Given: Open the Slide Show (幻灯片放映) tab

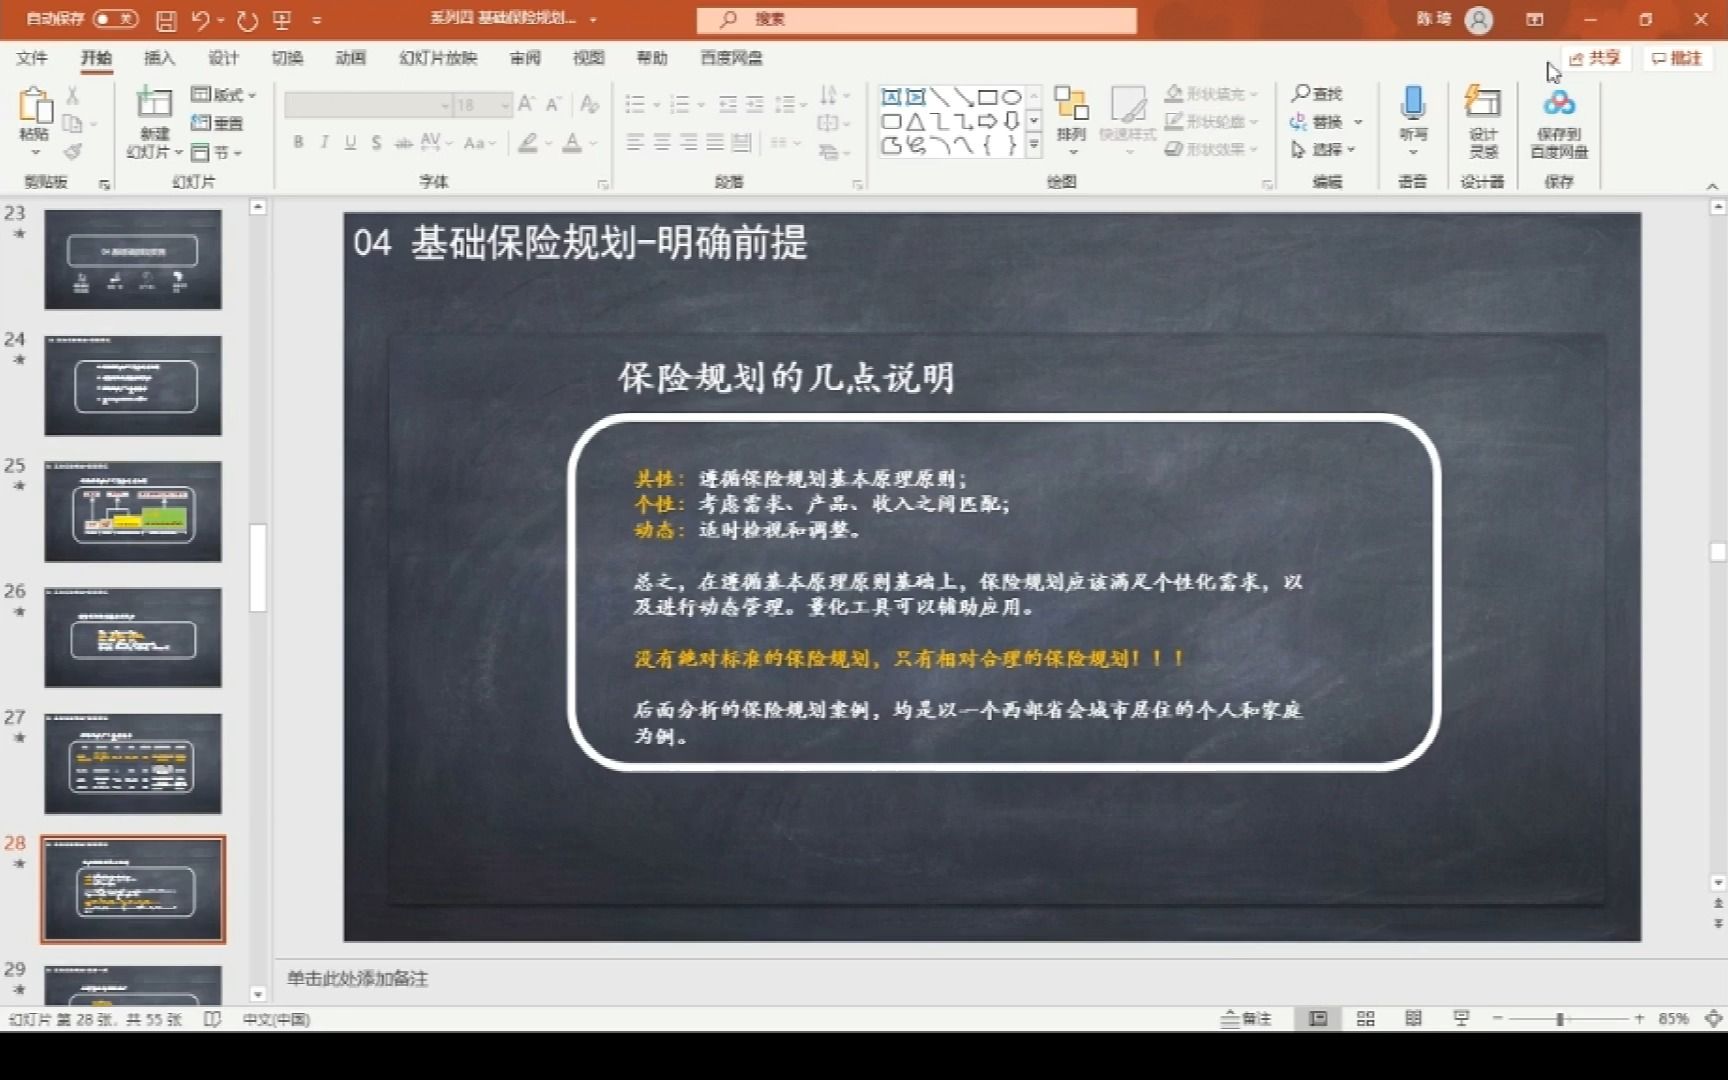Looking at the screenshot, I should (x=438, y=58).
